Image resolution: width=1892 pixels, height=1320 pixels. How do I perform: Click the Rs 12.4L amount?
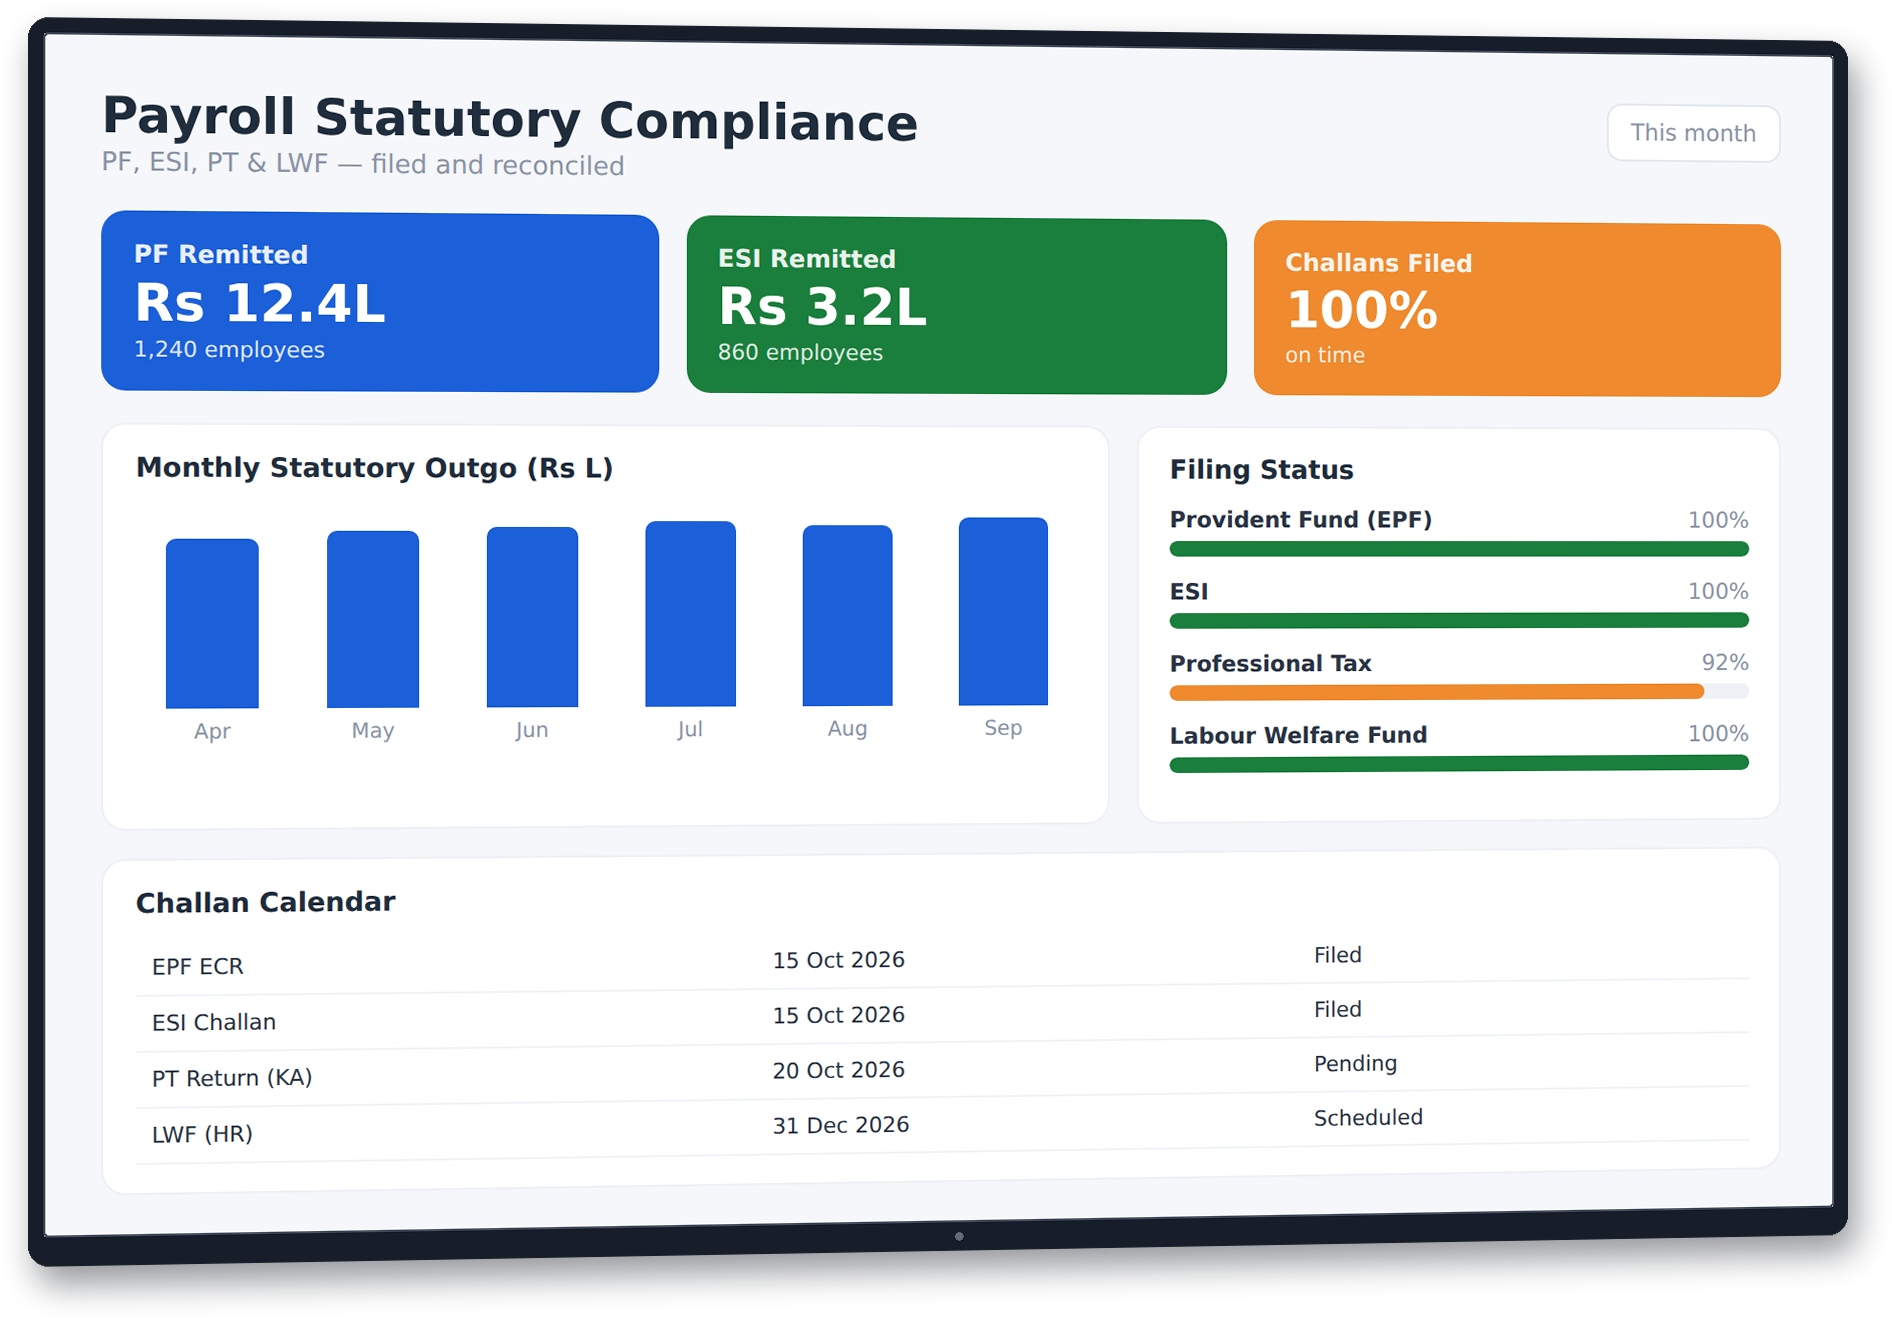point(260,303)
